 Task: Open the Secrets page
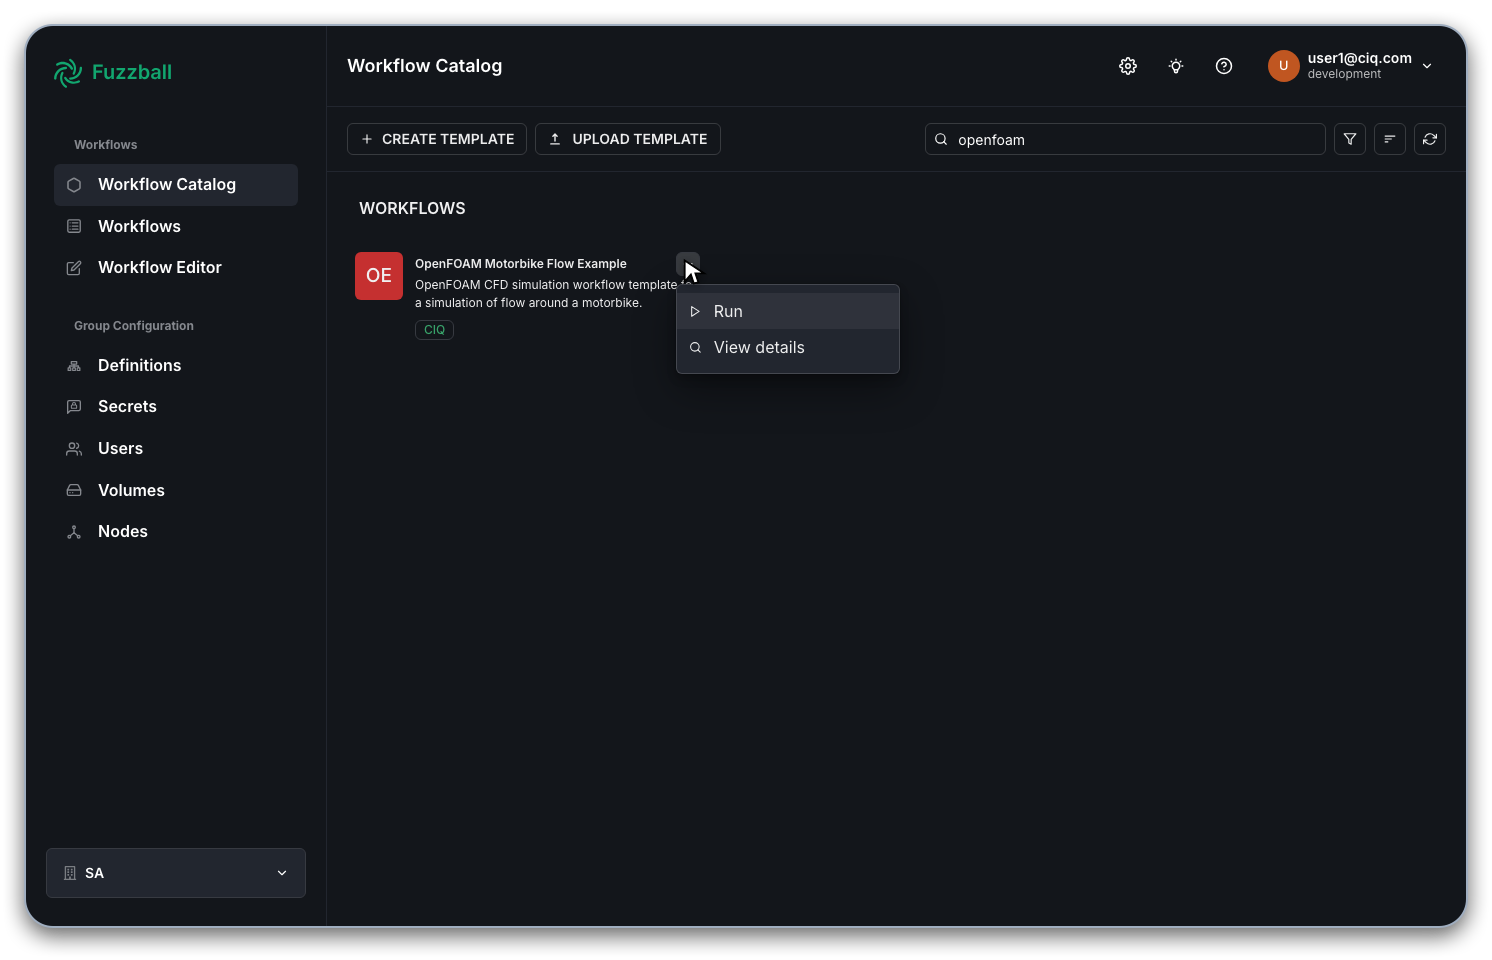pos(176,407)
